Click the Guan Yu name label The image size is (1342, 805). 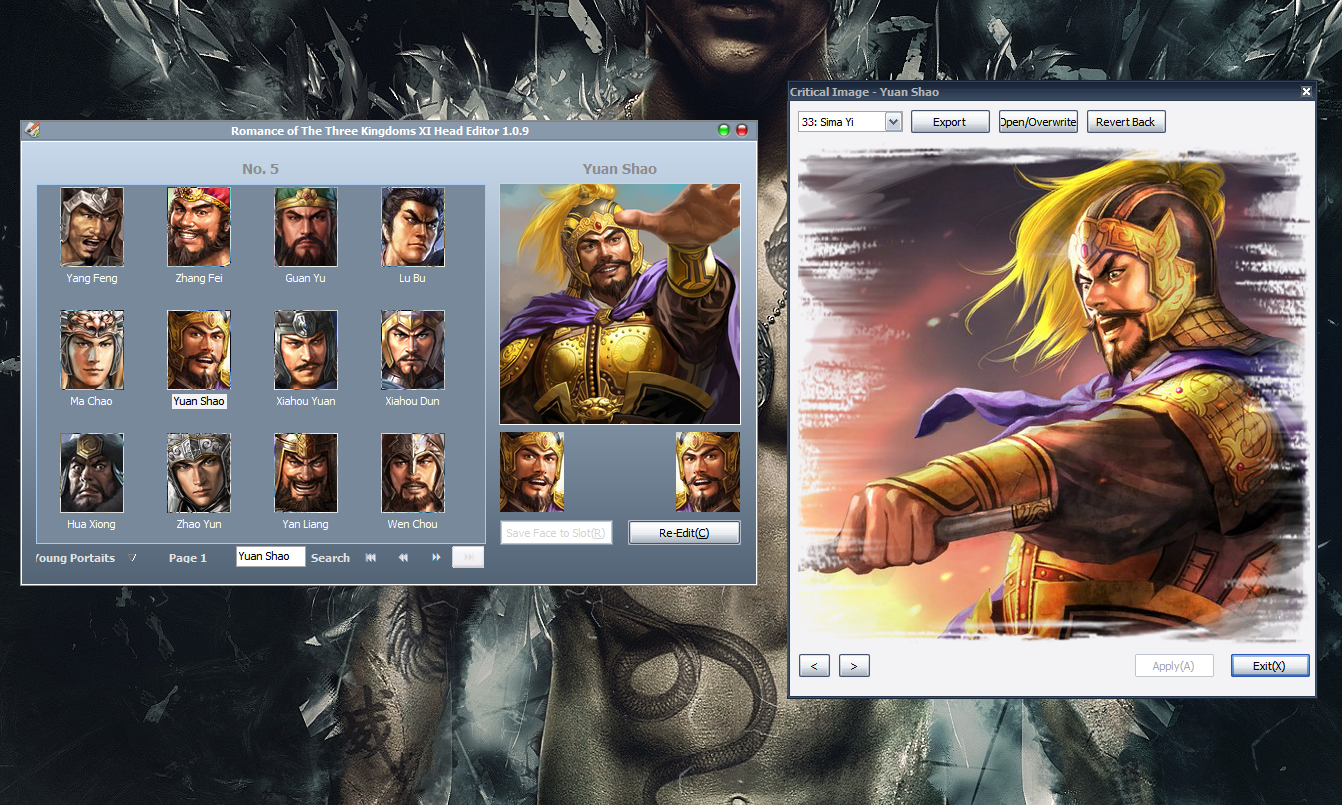click(305, 278)
